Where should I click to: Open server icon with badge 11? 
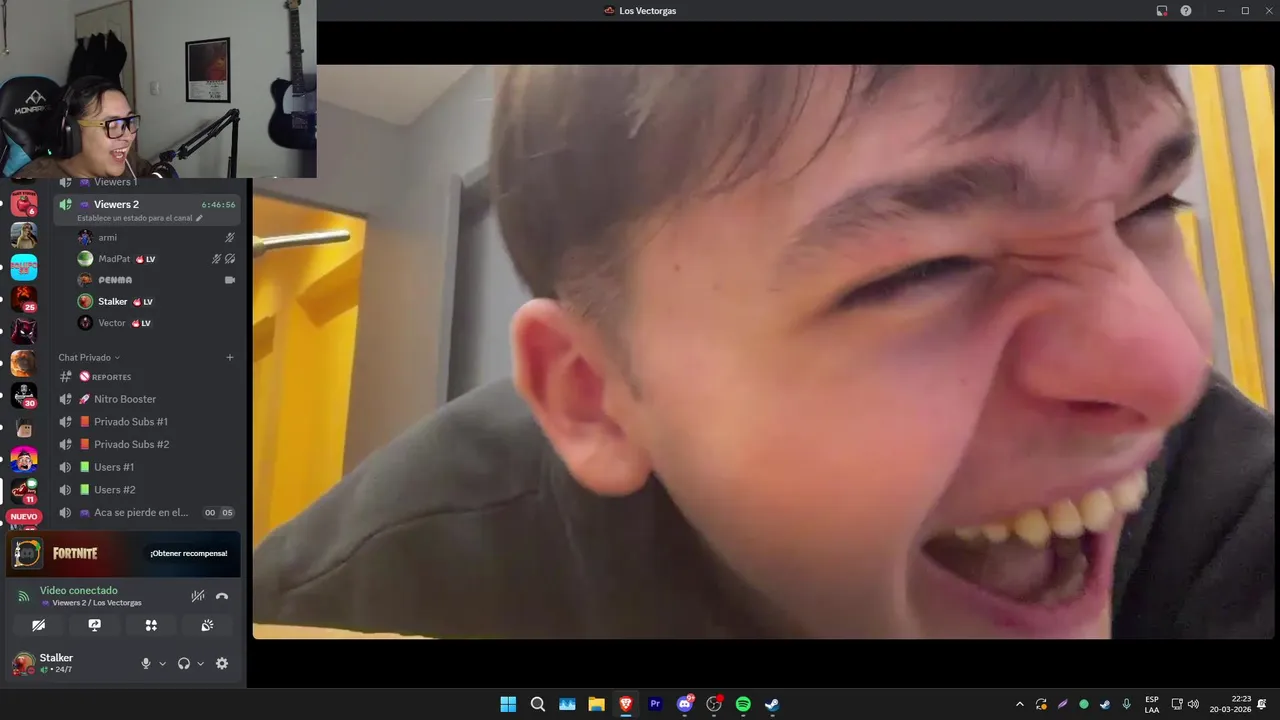tap(24, 491)
